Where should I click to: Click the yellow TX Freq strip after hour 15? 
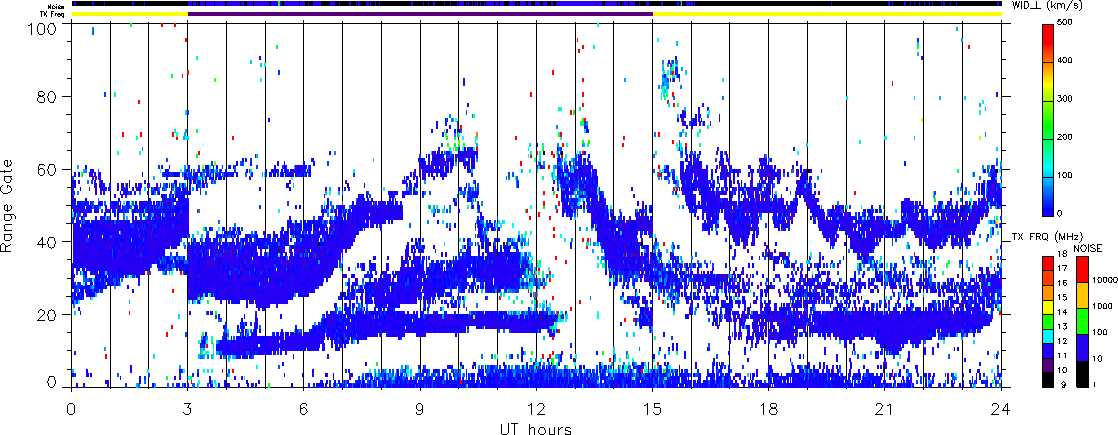[827, 14]
